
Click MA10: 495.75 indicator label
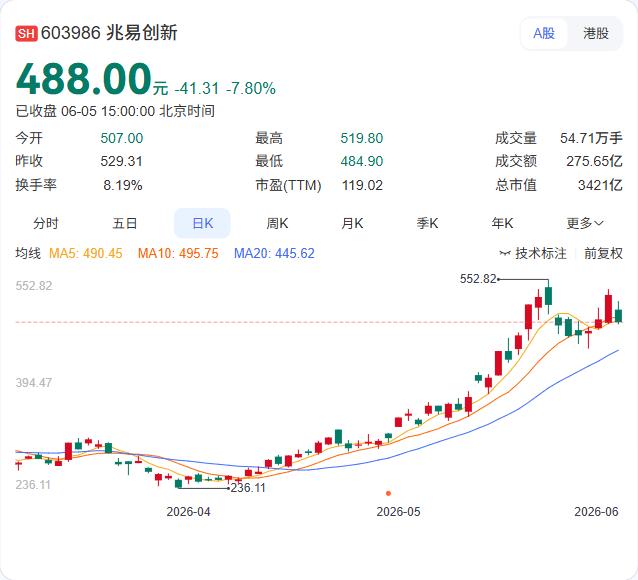pos(178,253)
